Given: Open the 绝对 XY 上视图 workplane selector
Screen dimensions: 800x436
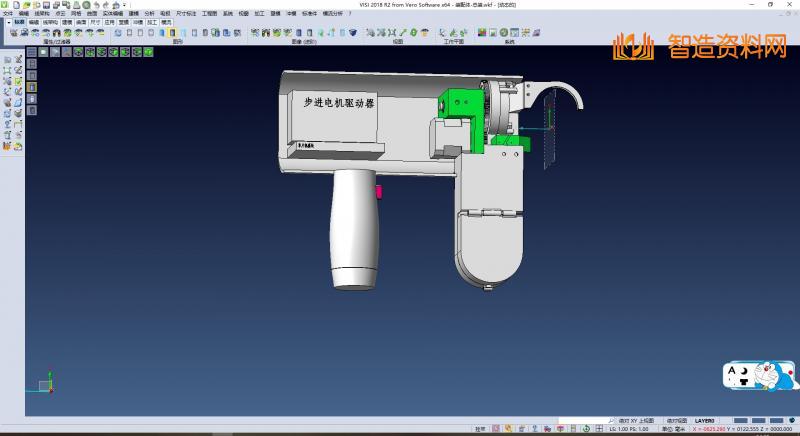Looking at the screenshot, I should [x=636, y=420].
